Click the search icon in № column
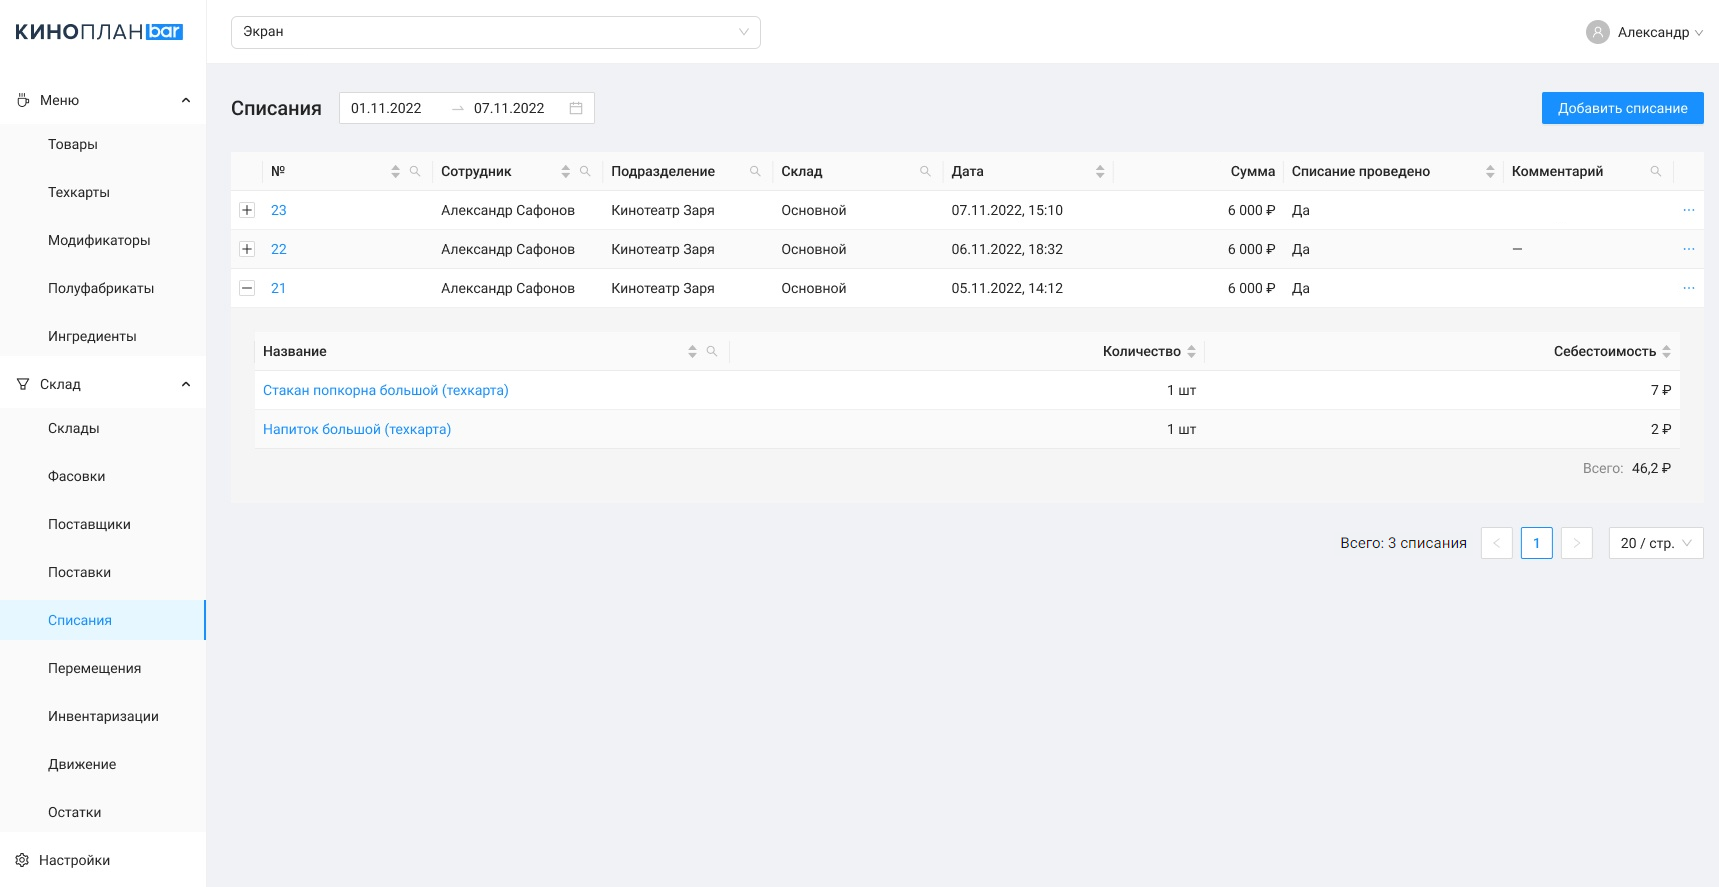 (415, 171)
